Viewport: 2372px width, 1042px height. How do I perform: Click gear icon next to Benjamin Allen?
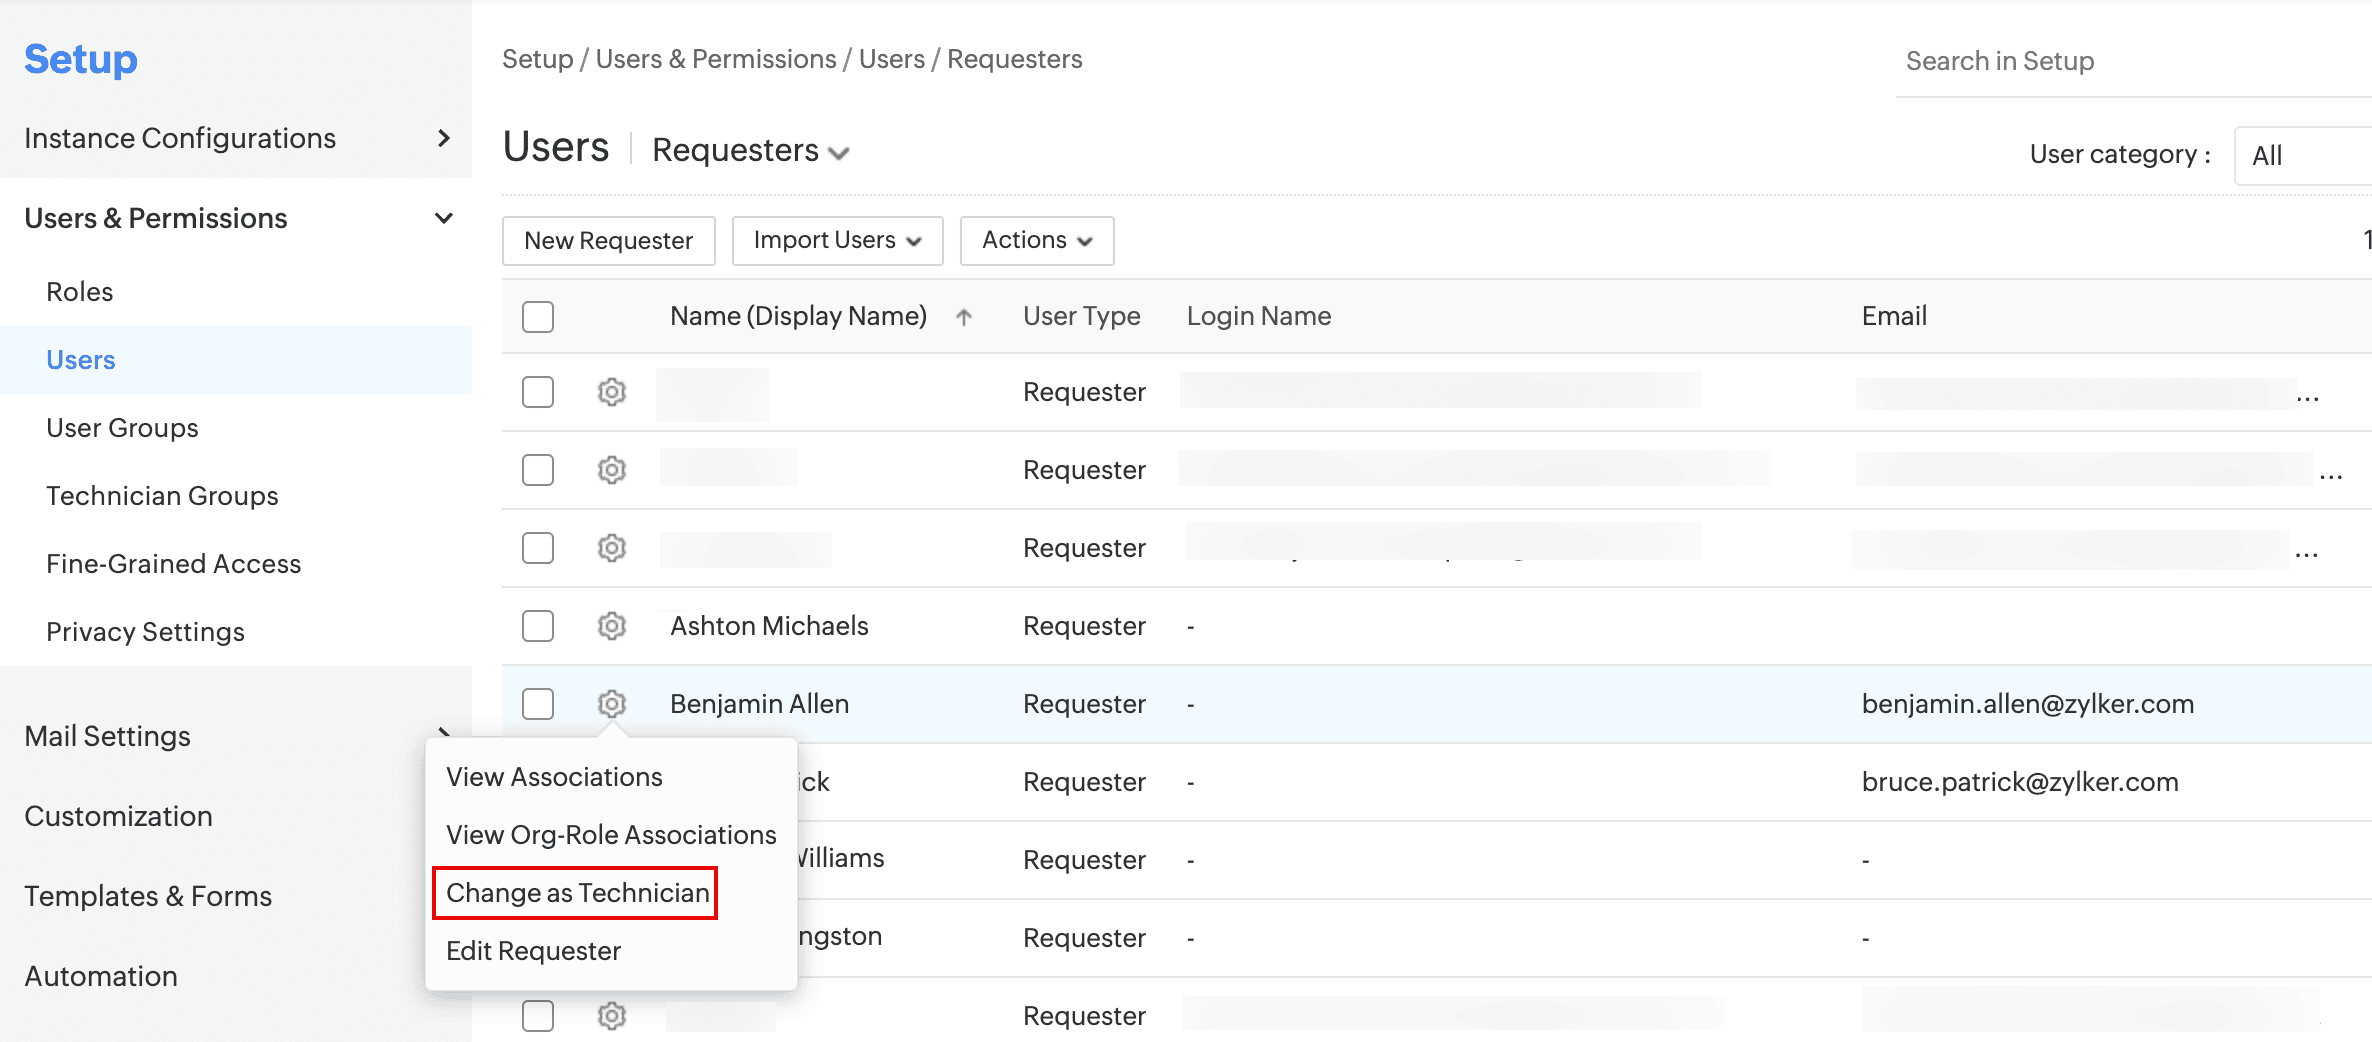click(x=611, y=704)
